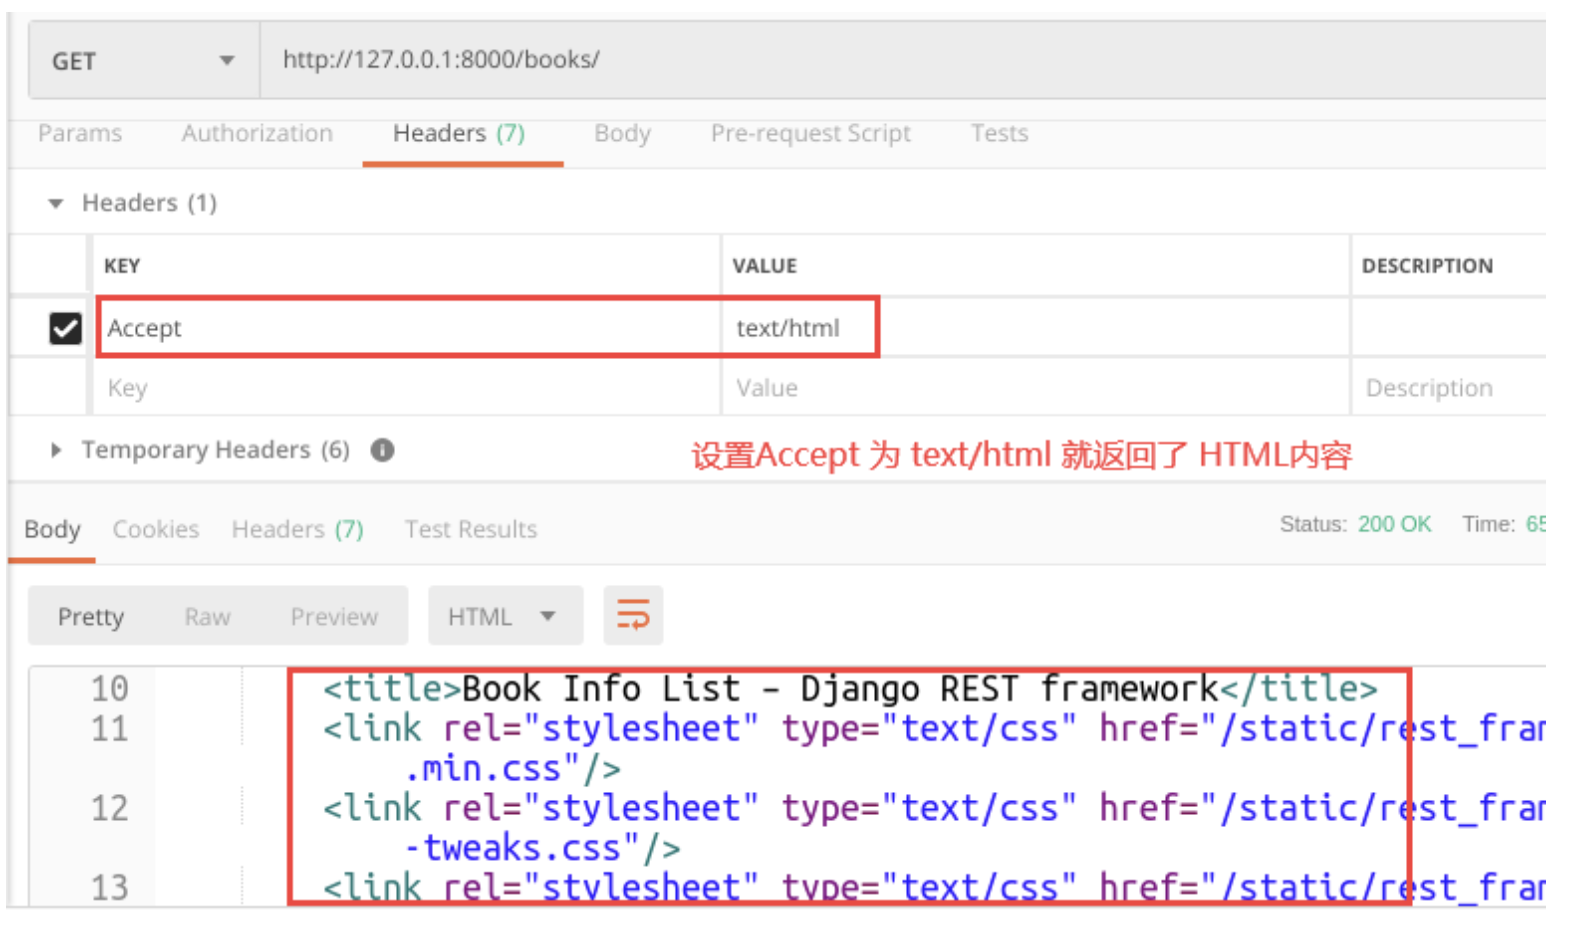Click the request URL field

903,60
